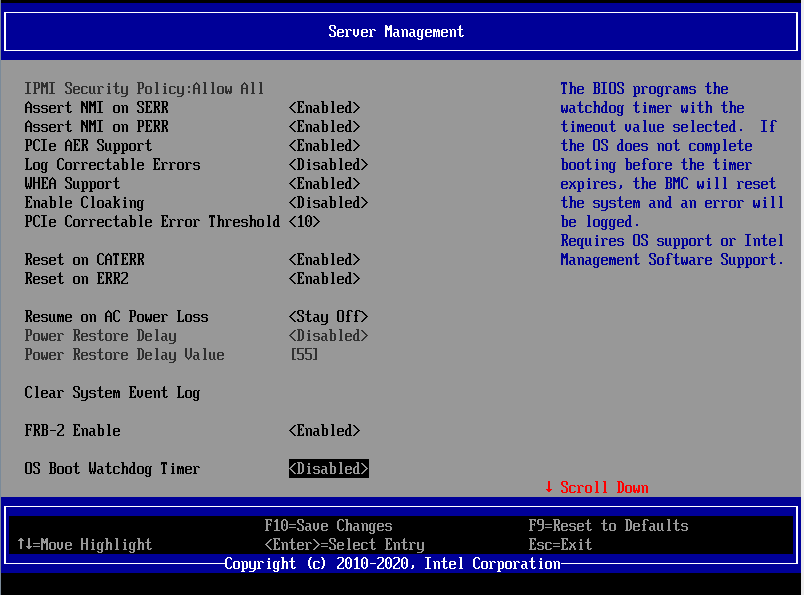This screenshot has height=595, width=804.
Task: Select the Assert NMI on SERR Enabled value
Action: [324, 108]
